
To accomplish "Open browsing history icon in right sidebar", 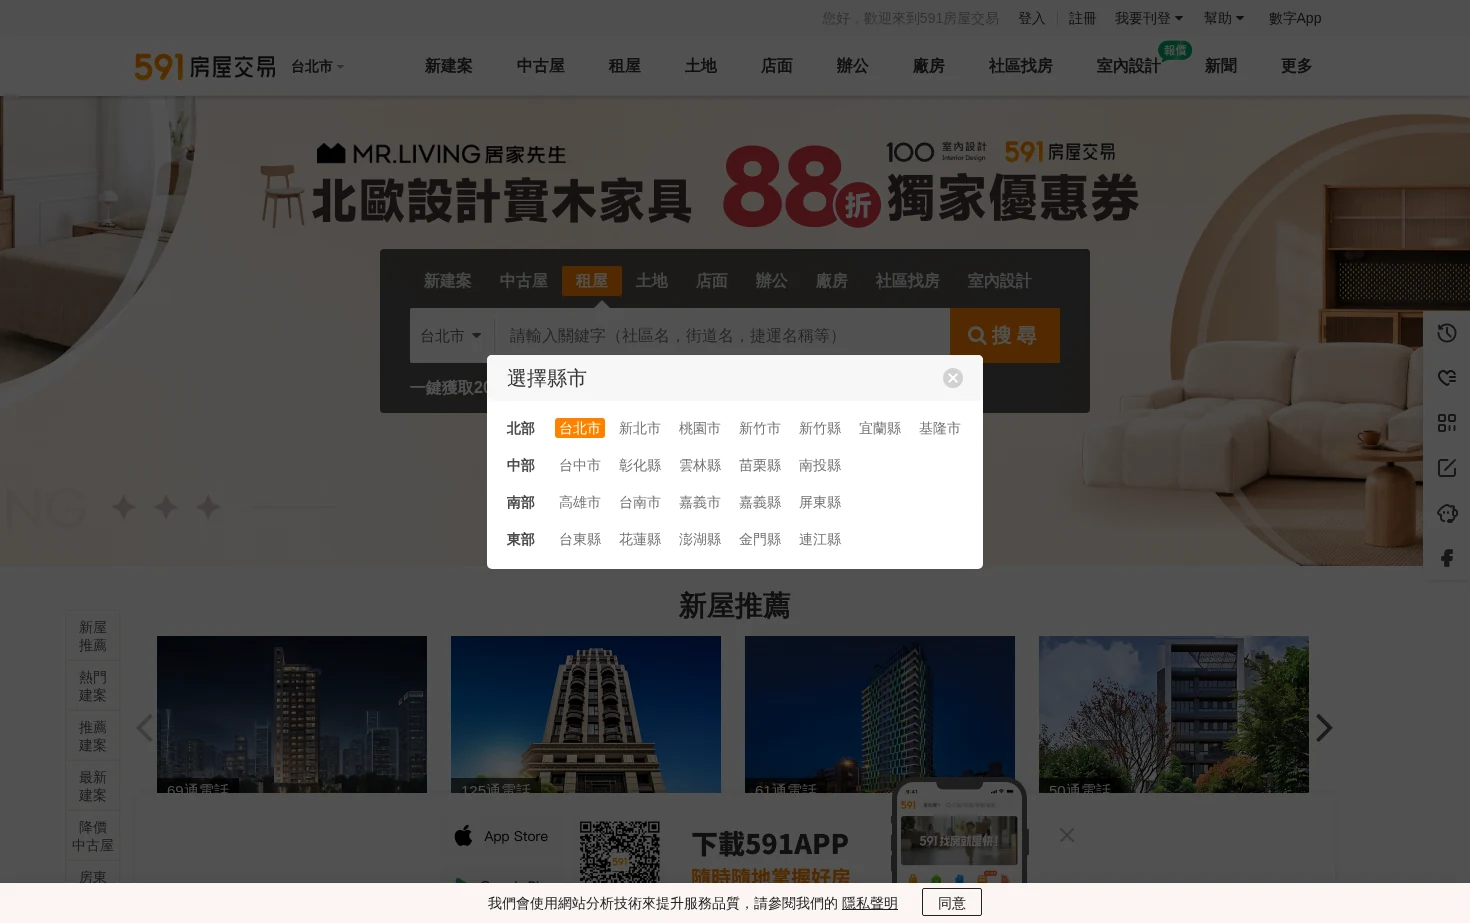I will click(x=1446, y=333).
